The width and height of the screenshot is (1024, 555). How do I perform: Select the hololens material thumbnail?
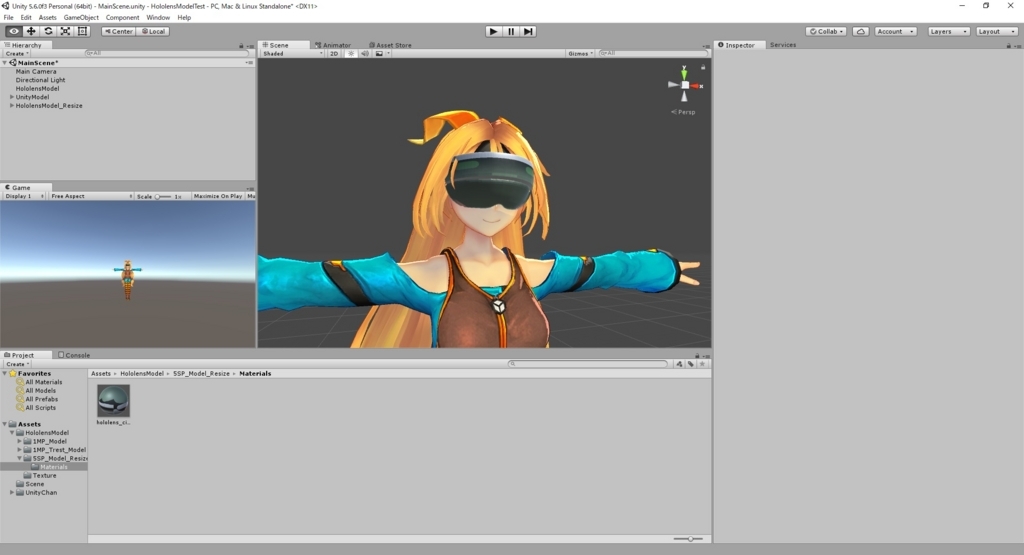pos(114,400)
